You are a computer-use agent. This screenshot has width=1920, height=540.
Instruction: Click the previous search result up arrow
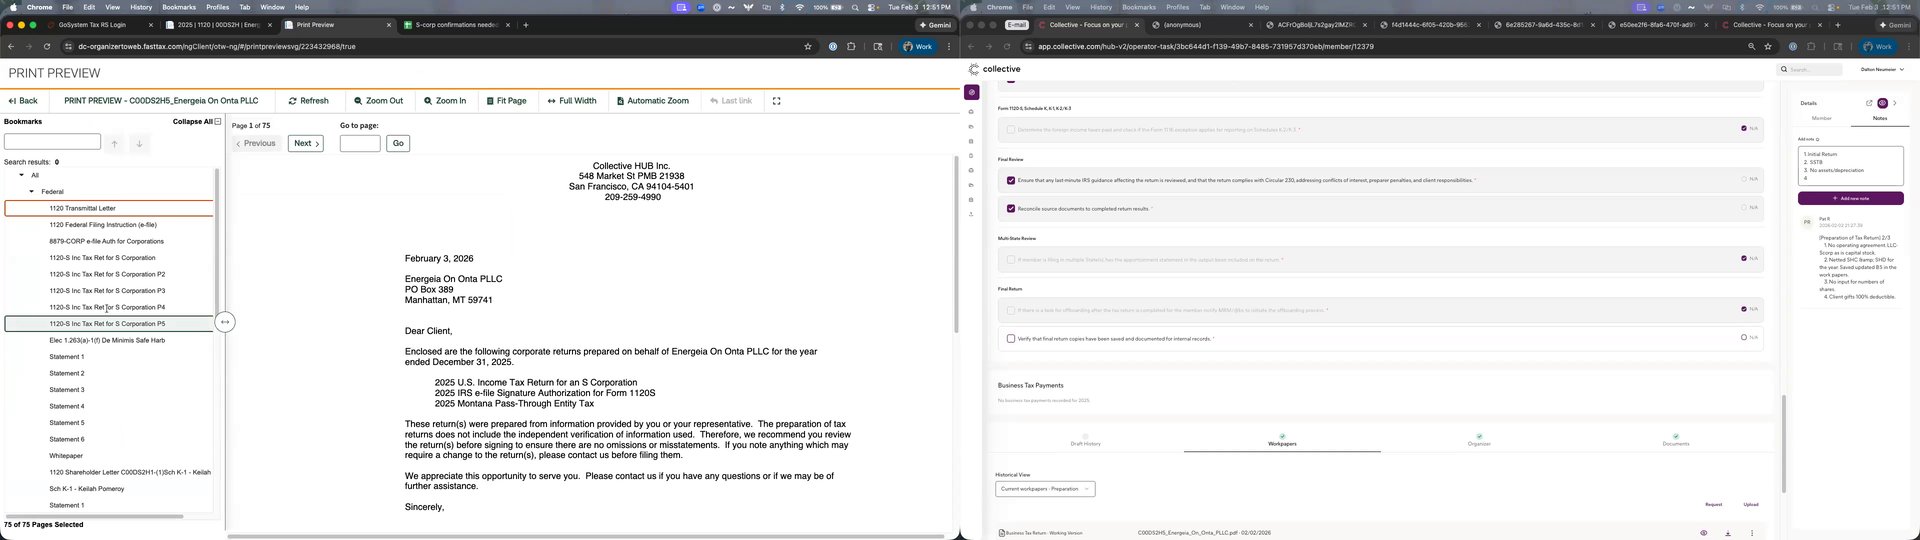click(114, 143)
